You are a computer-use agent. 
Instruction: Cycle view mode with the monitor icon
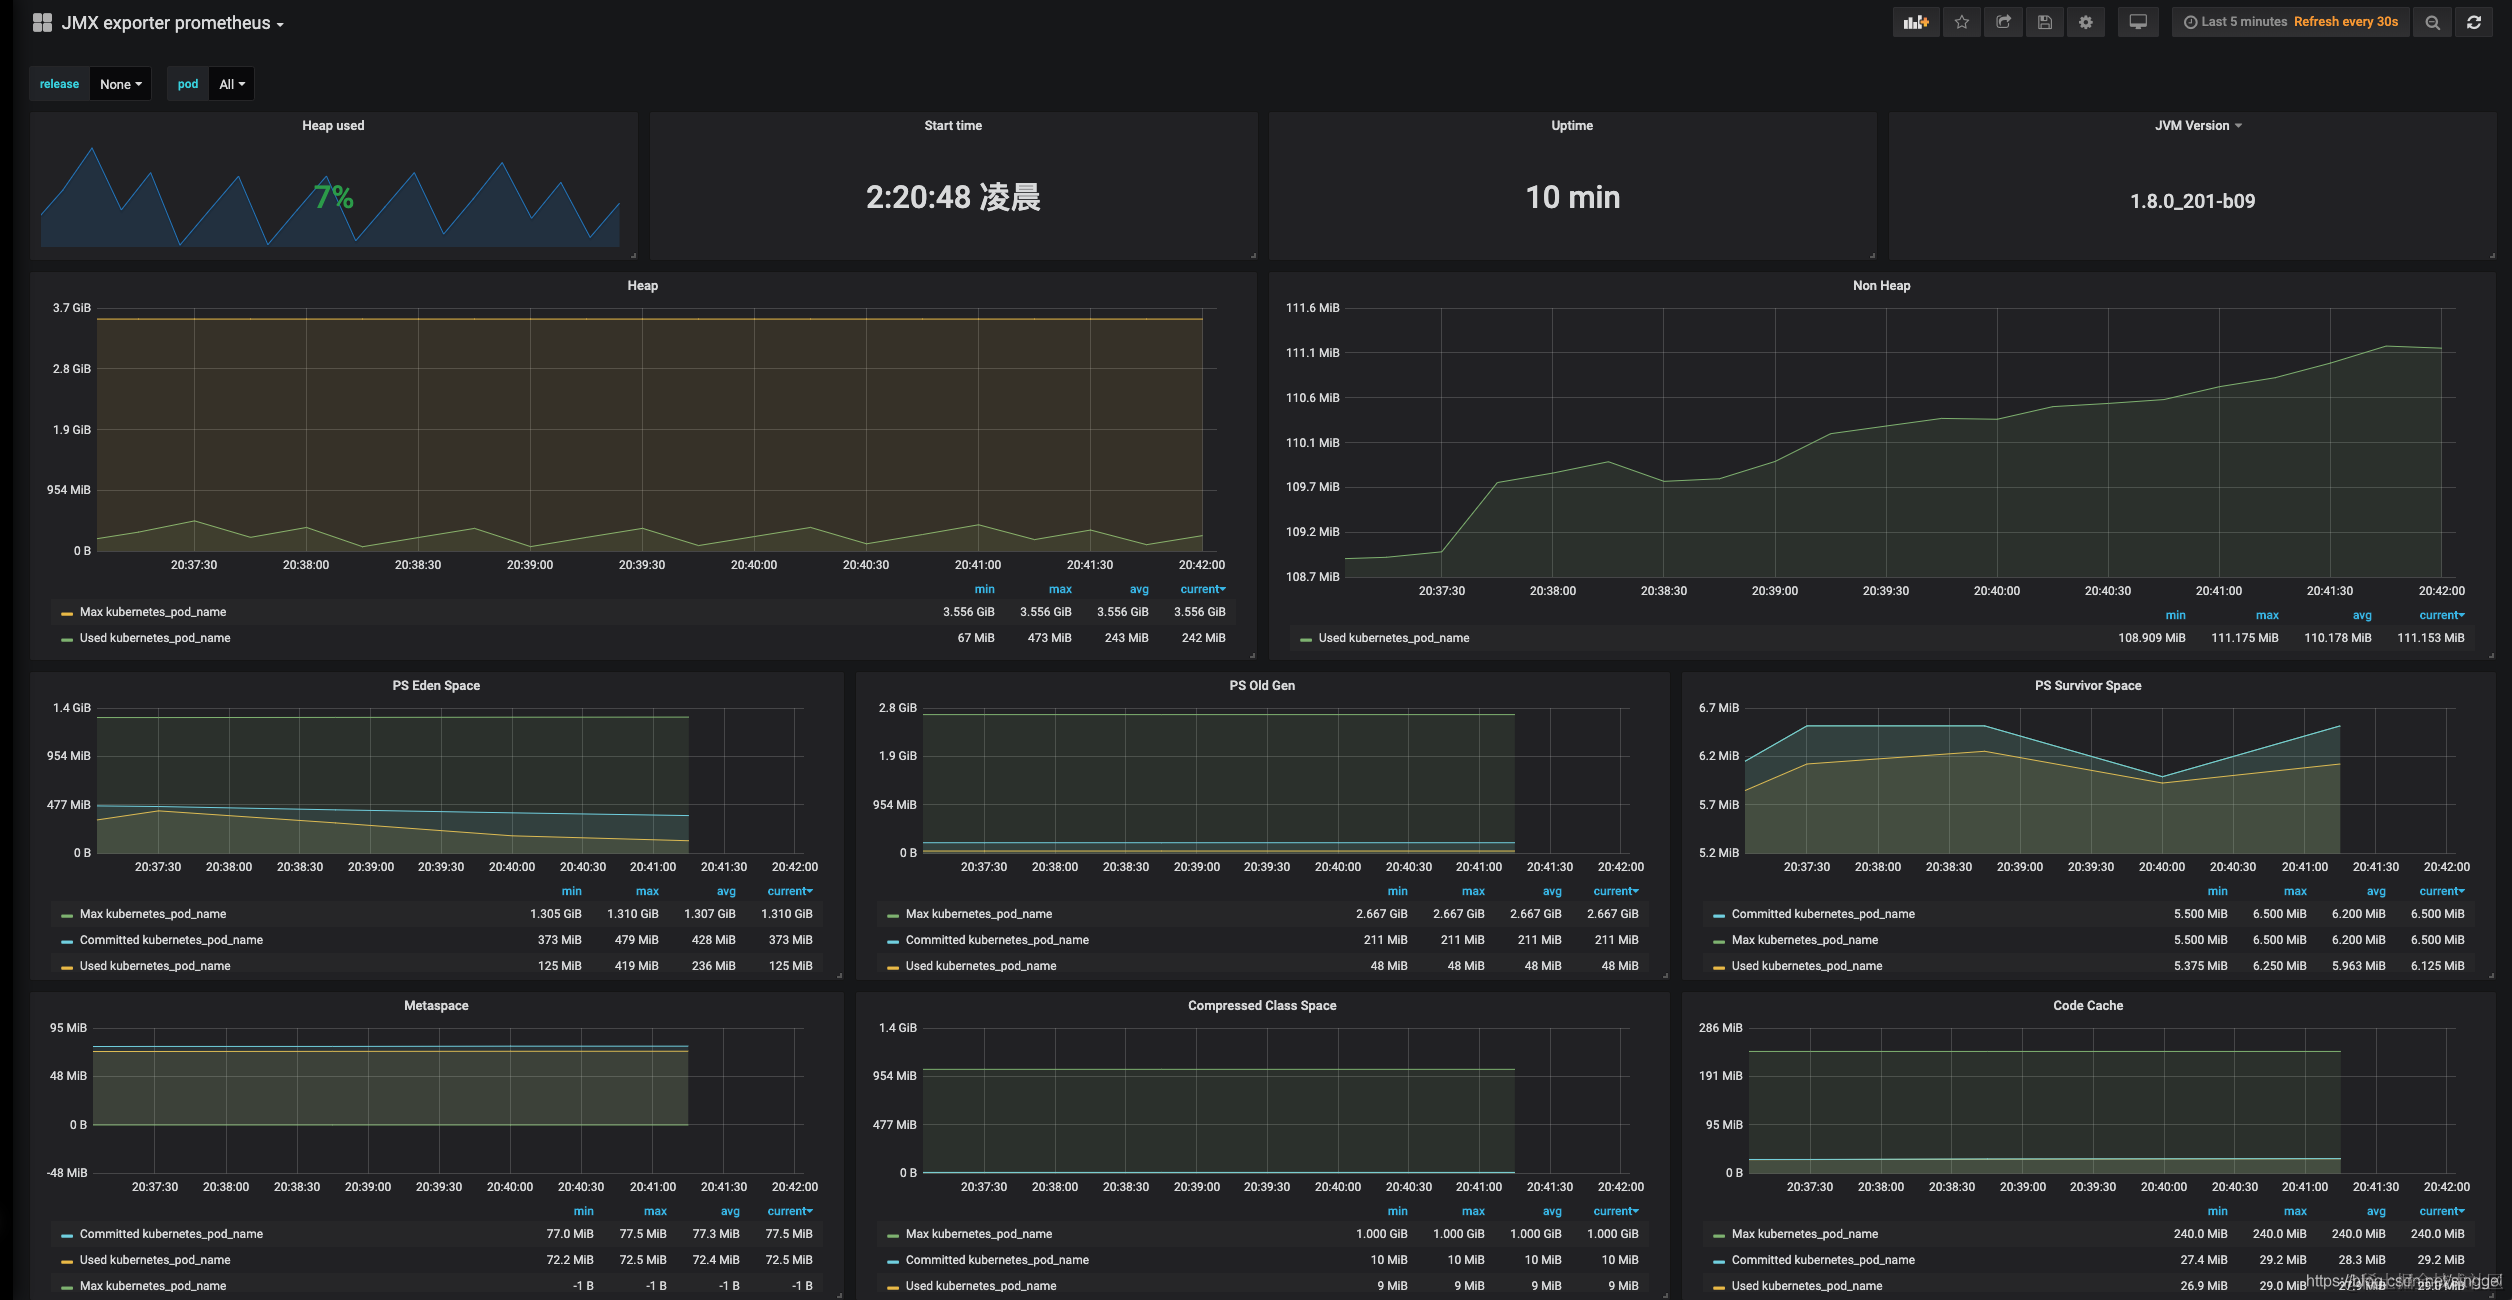point(2137,22)
